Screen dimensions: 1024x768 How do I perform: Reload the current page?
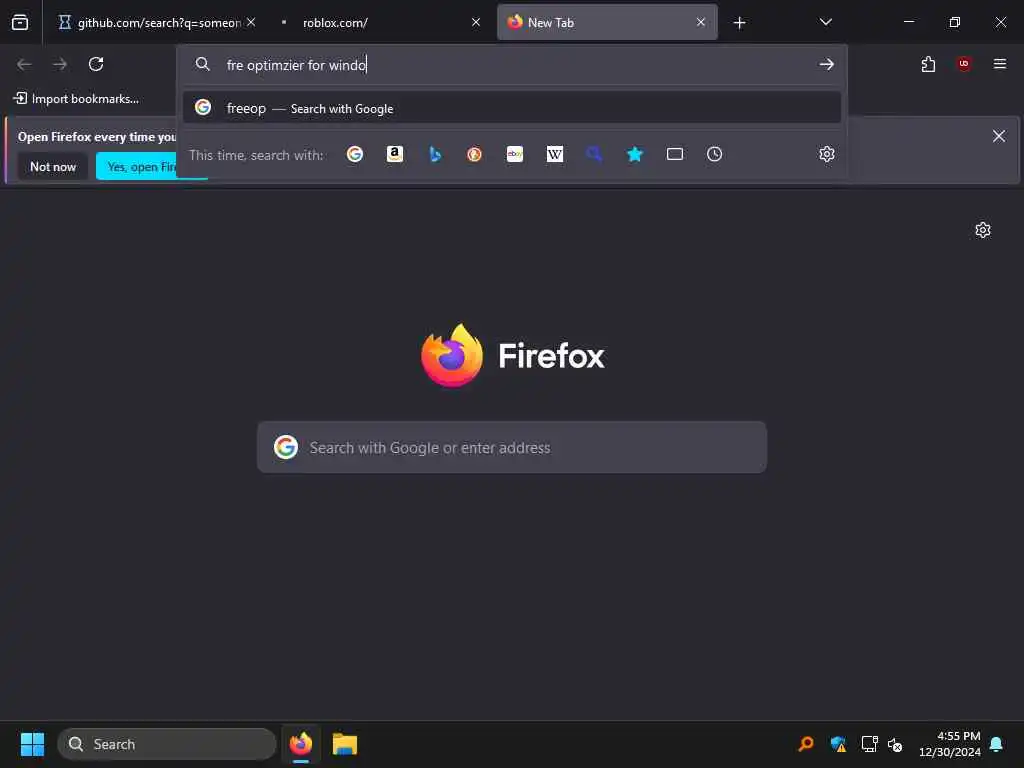(96, 64)
